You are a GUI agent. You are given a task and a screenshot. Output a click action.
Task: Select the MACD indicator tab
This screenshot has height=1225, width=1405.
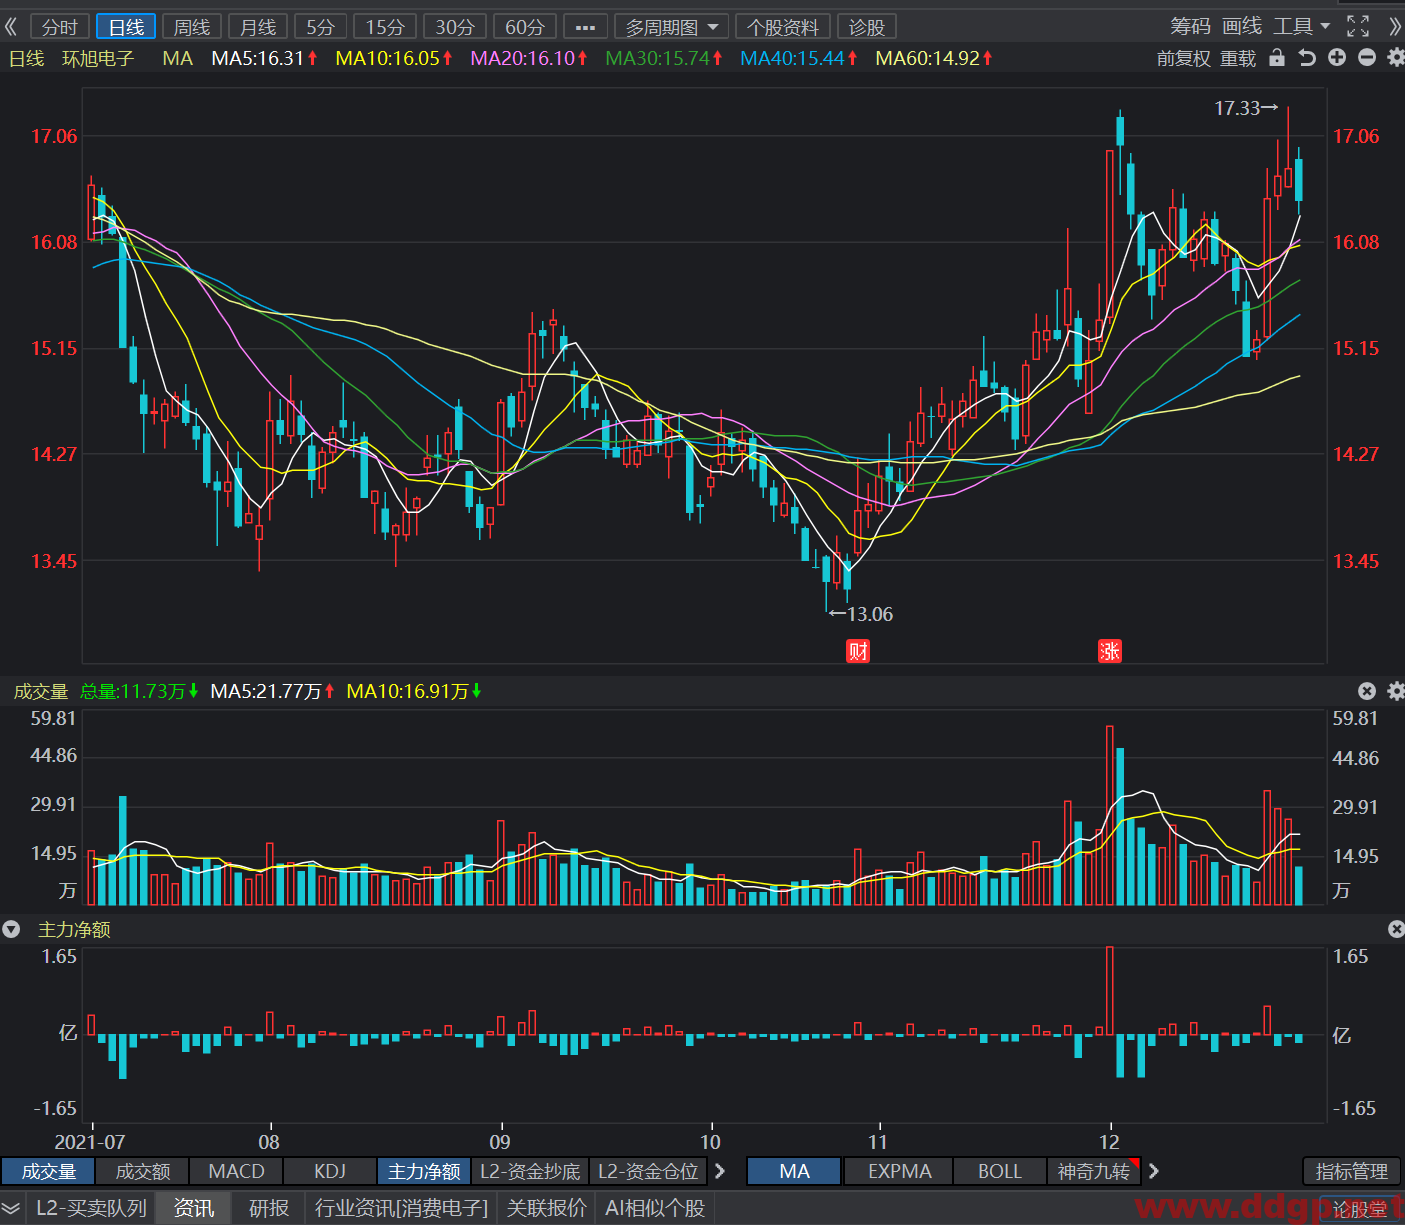(236, 1171)
